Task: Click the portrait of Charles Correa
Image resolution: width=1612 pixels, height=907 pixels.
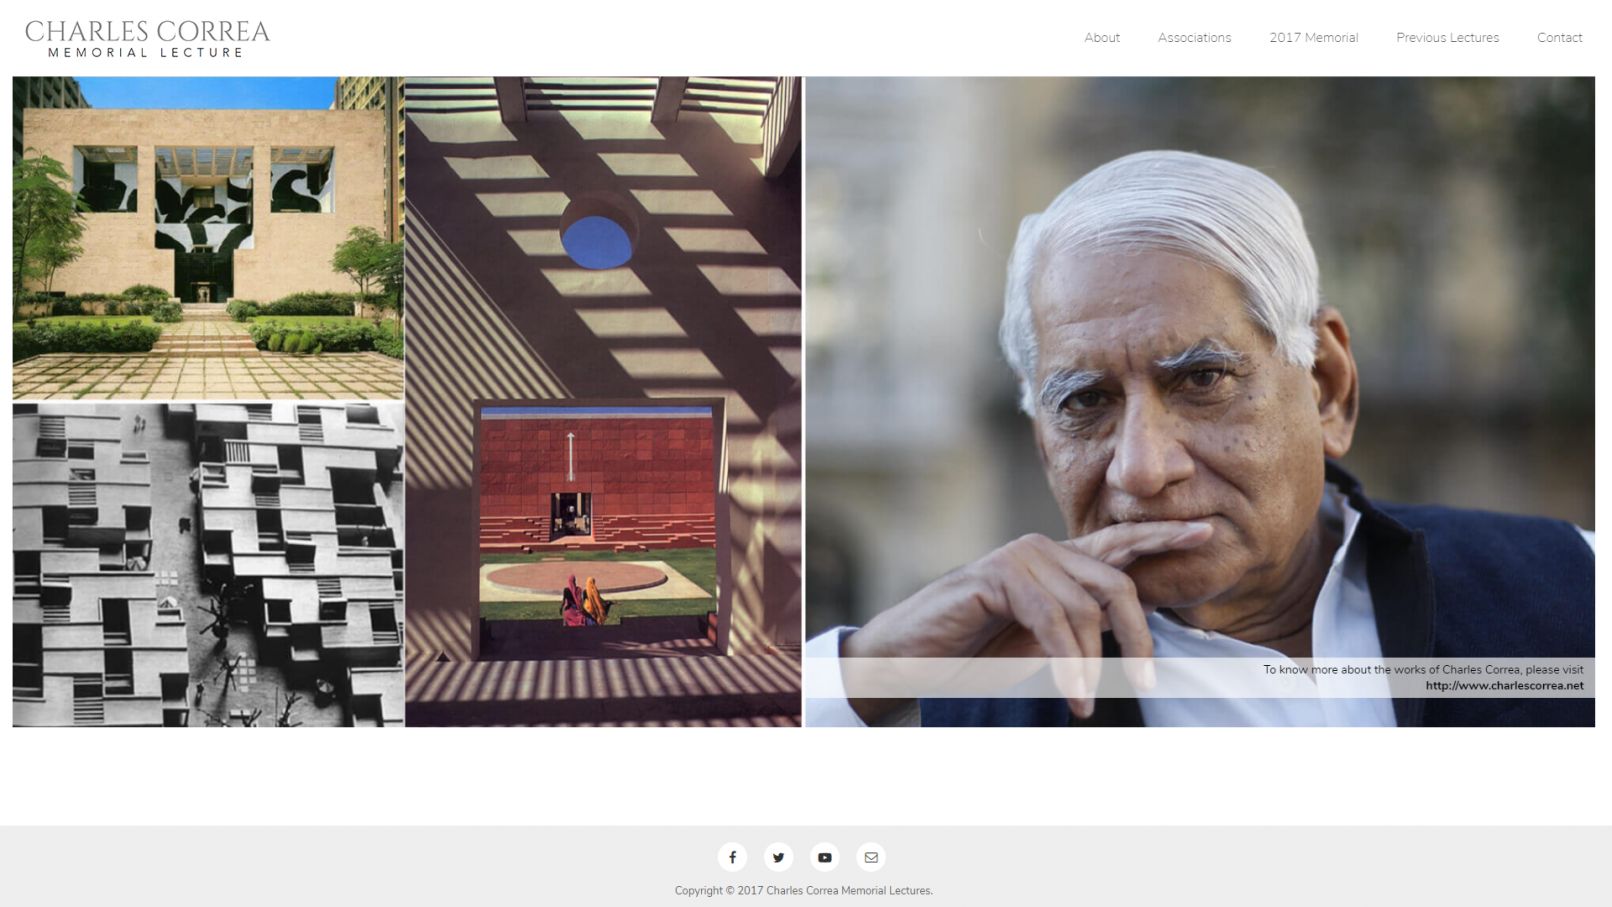Action: (x=1200, y=400)
